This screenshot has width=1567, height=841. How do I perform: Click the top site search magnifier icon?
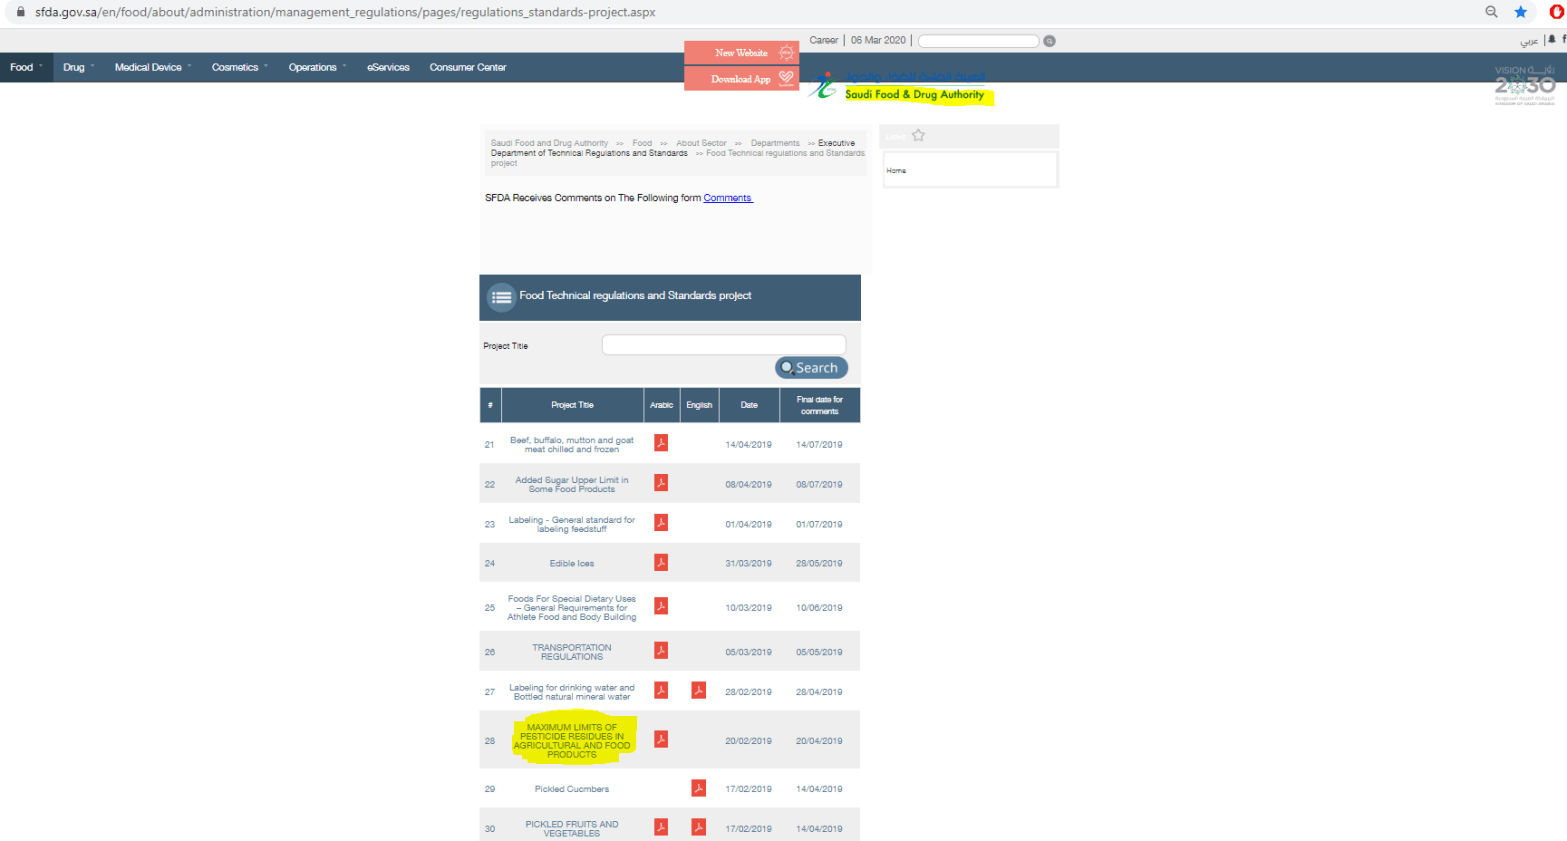point(1049,41)
